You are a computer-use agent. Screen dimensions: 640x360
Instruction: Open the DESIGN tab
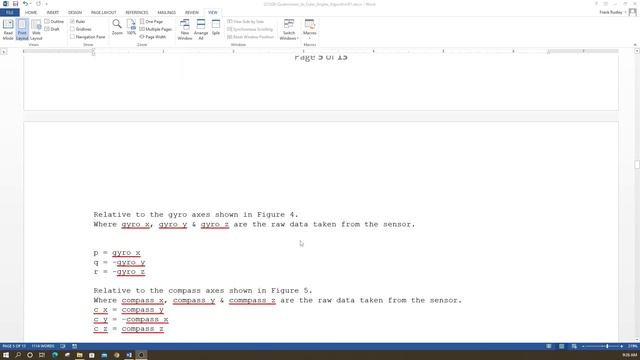(x=75, y=12)
